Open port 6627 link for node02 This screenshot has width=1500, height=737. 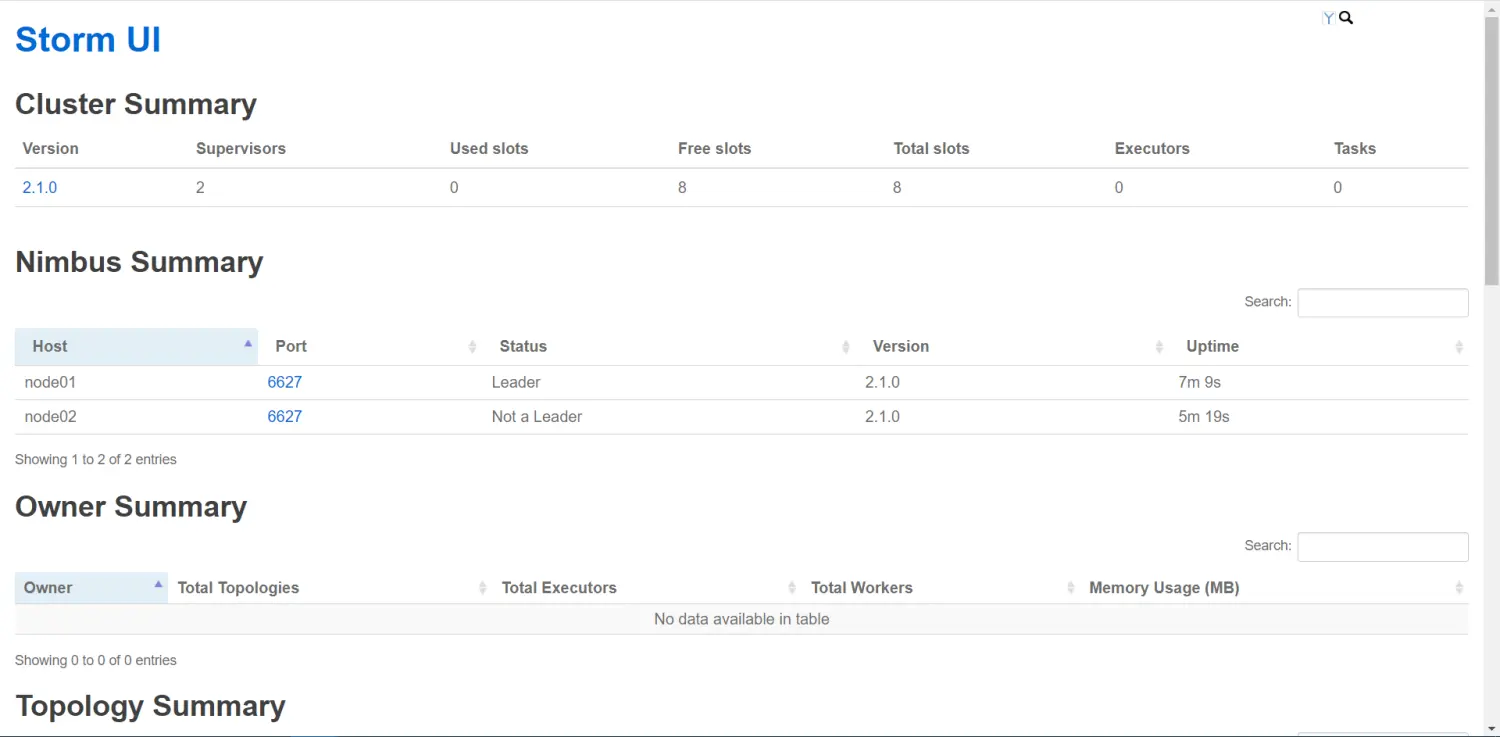click(285, 416)
